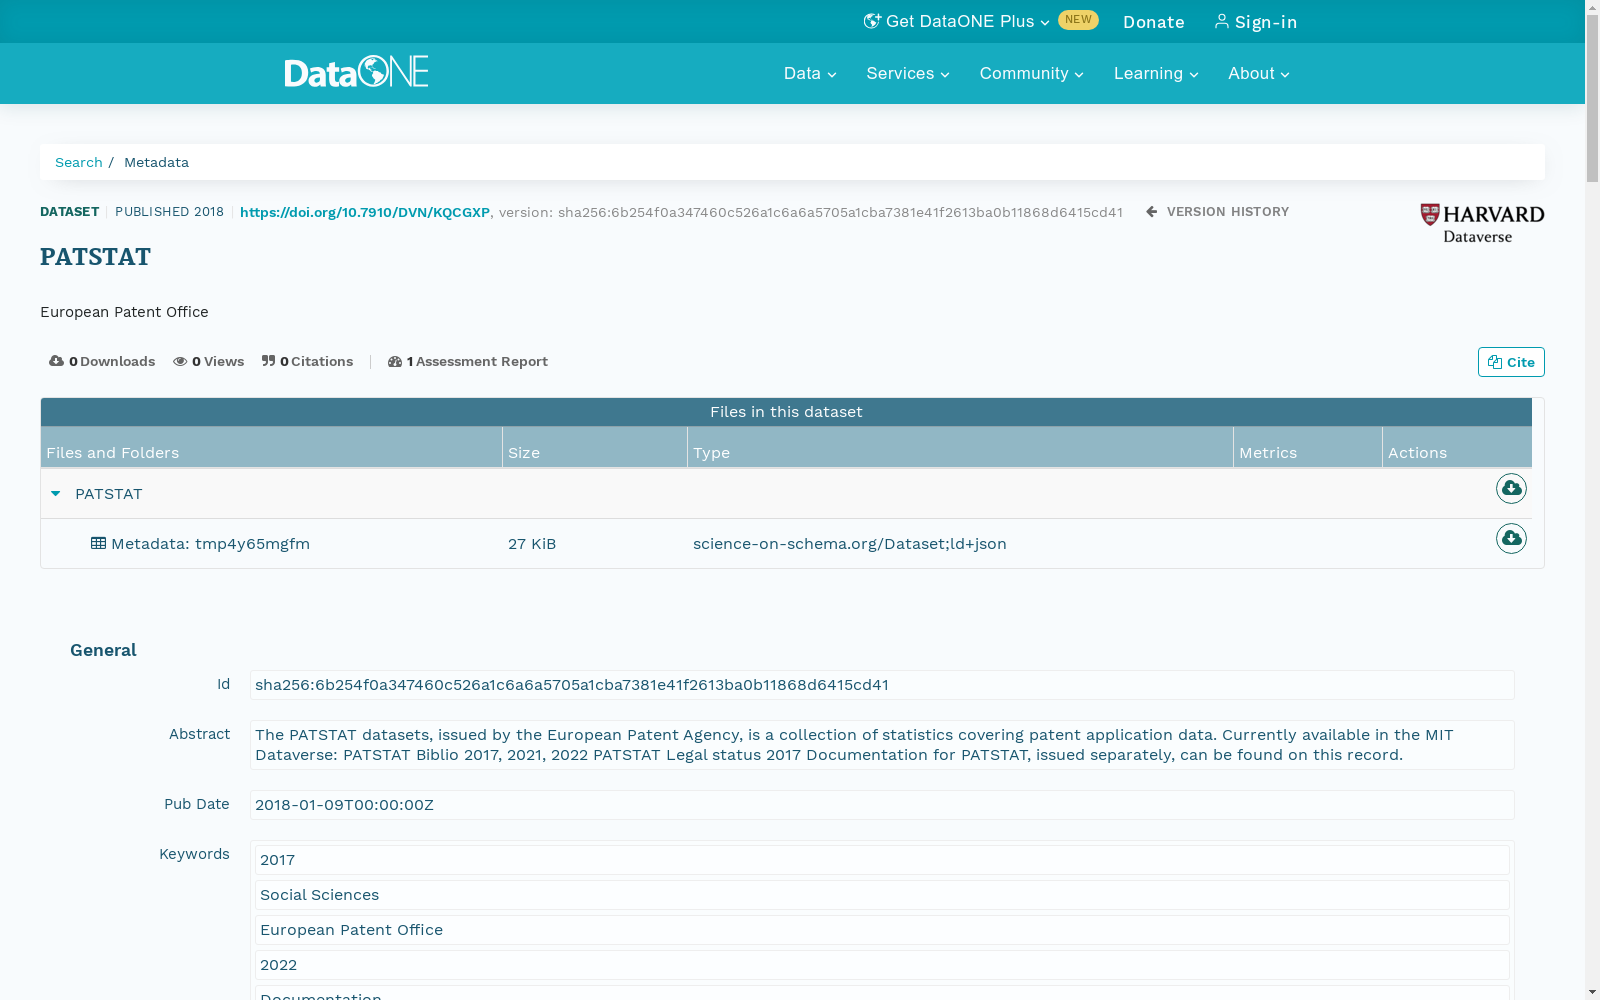Click the page vertical scrollbar thumb
The height and width of the screenshot is (1000, 1600).
tap(1592, 100)
